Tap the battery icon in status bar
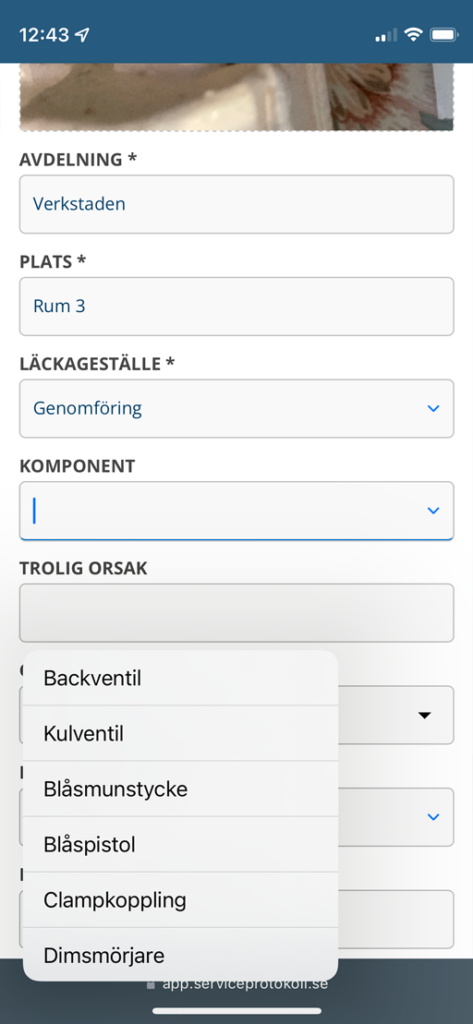473x1024 pixels. 444,35
